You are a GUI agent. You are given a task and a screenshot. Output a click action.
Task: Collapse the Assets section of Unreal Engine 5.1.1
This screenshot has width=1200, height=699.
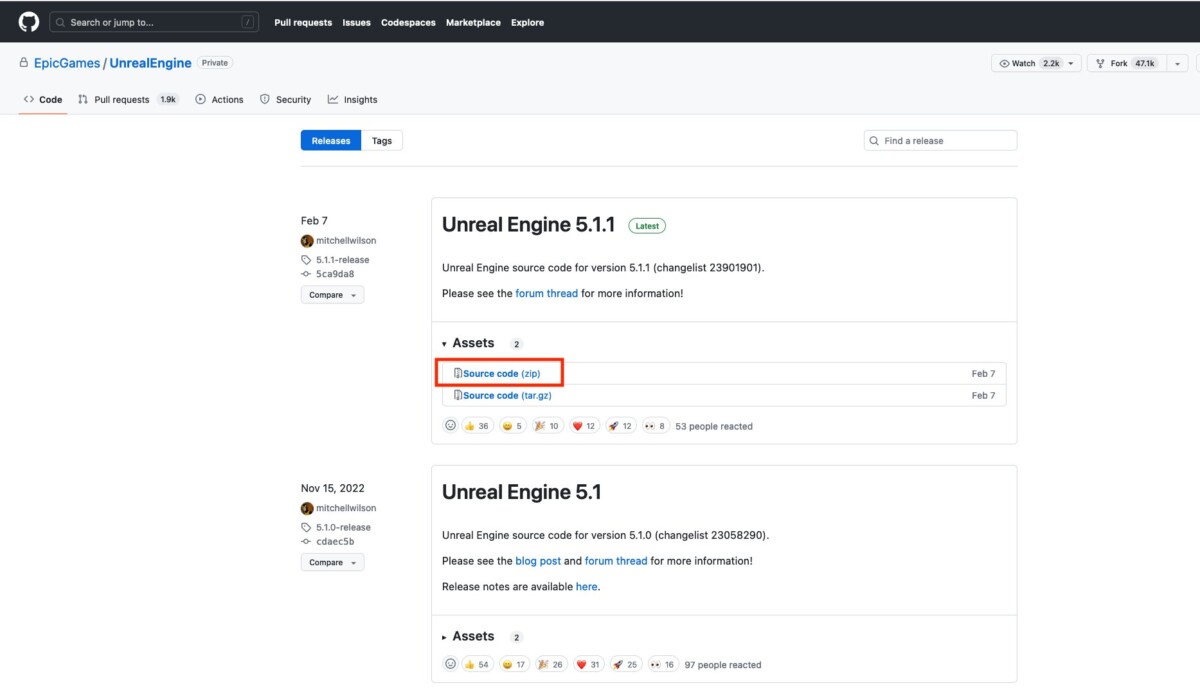(473, 343)
